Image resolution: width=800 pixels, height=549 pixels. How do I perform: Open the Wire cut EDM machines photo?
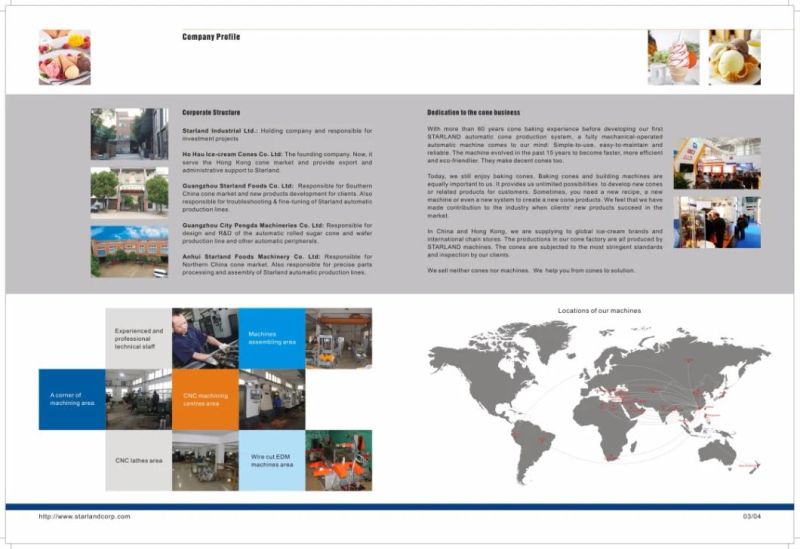click(339, 460)
